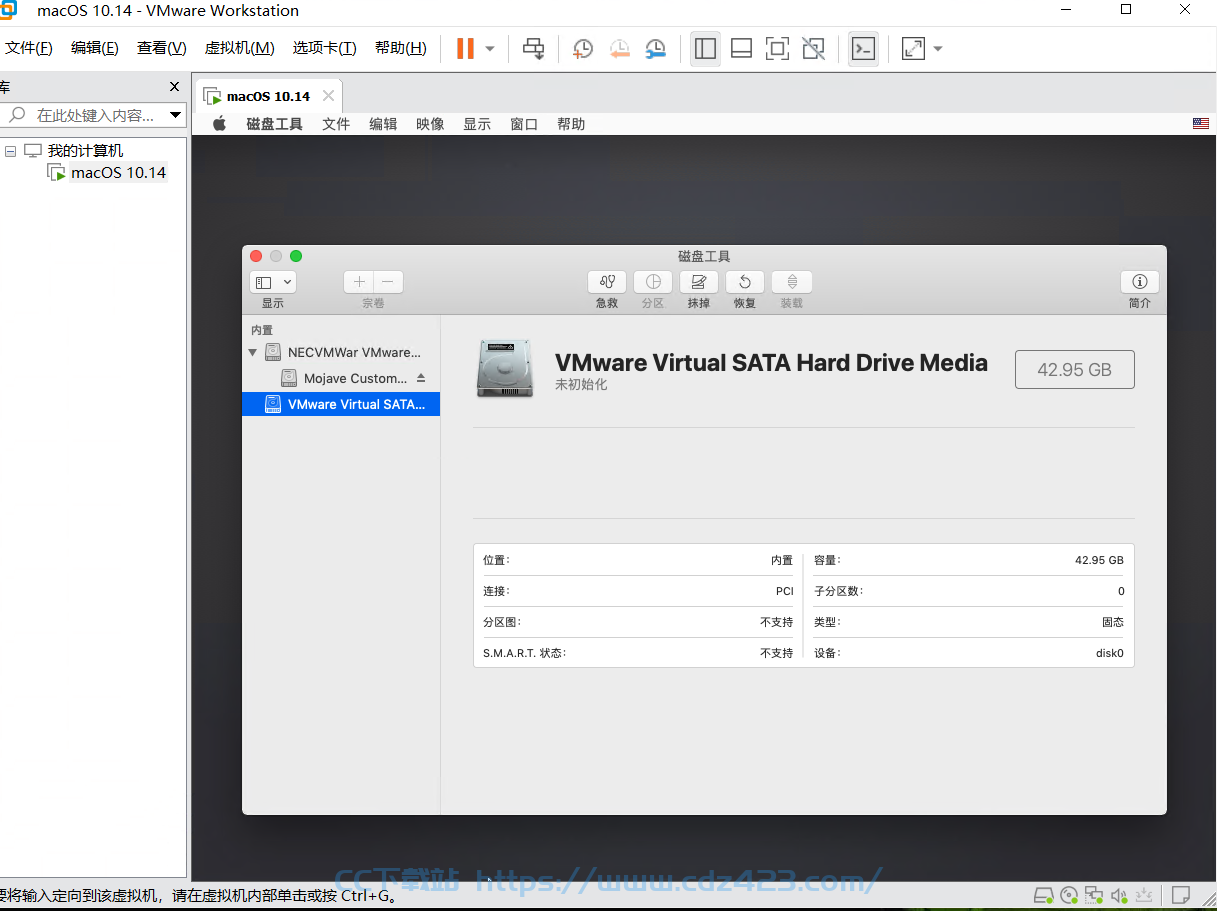Close the macOS 10.14 tab
The width and height of the screenshot is (1217, 911).
tap(328, 96)
